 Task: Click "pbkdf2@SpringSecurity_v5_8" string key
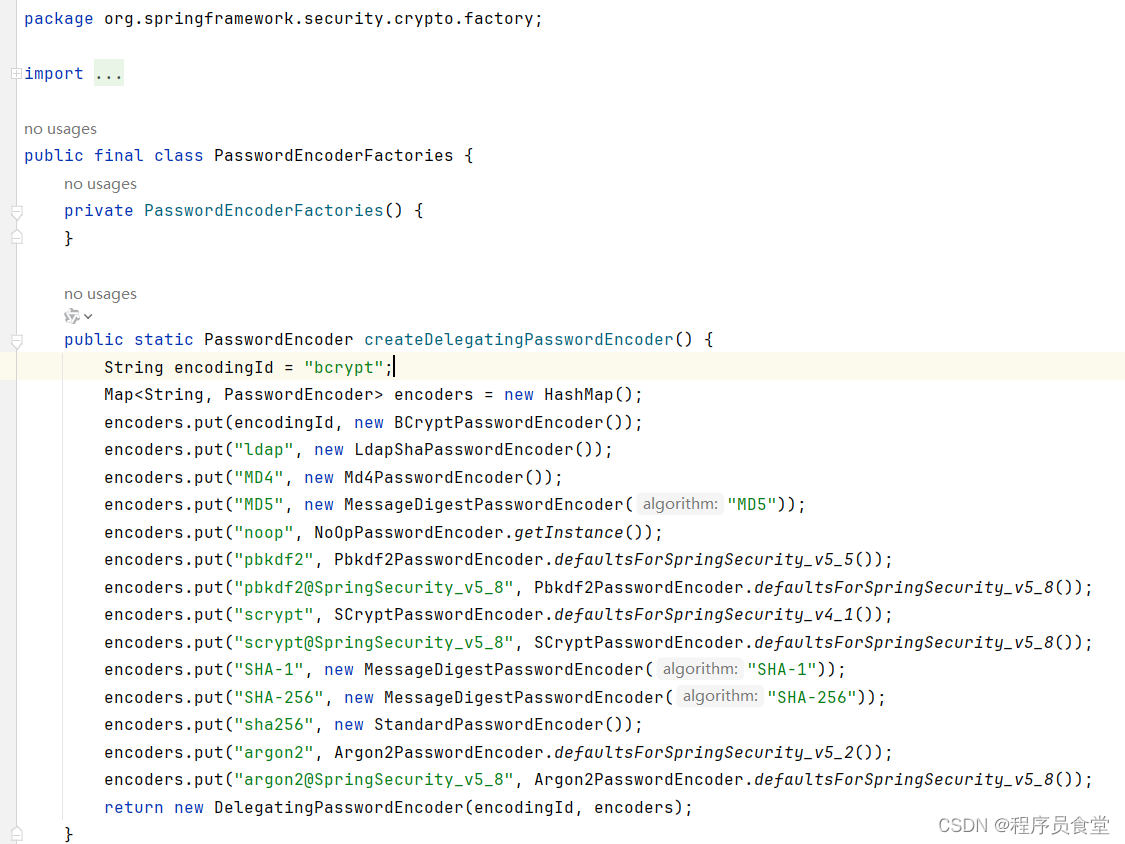pyautogui.click(x=374, y=588)
